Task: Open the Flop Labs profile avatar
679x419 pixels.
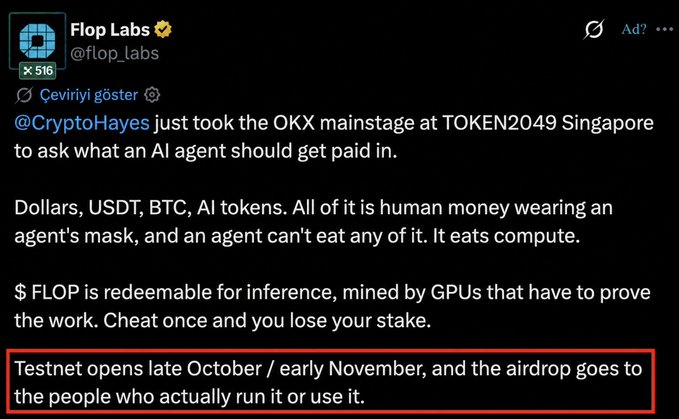Action: click(x=37, y=40)
